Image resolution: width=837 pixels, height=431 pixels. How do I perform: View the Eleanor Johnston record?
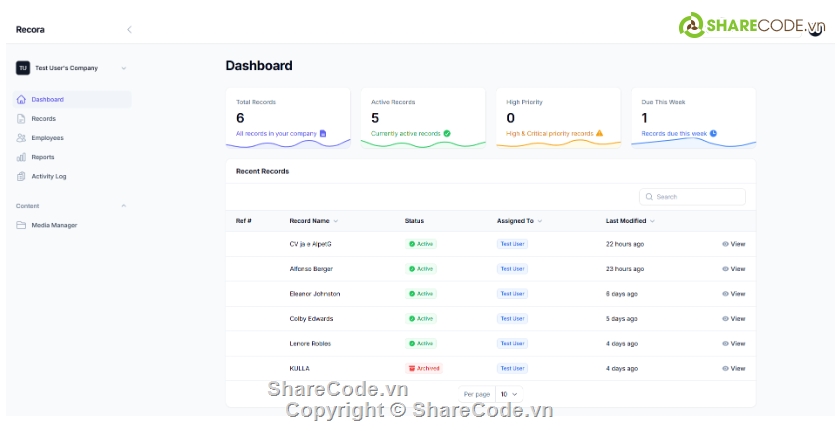tap(733, 294)
